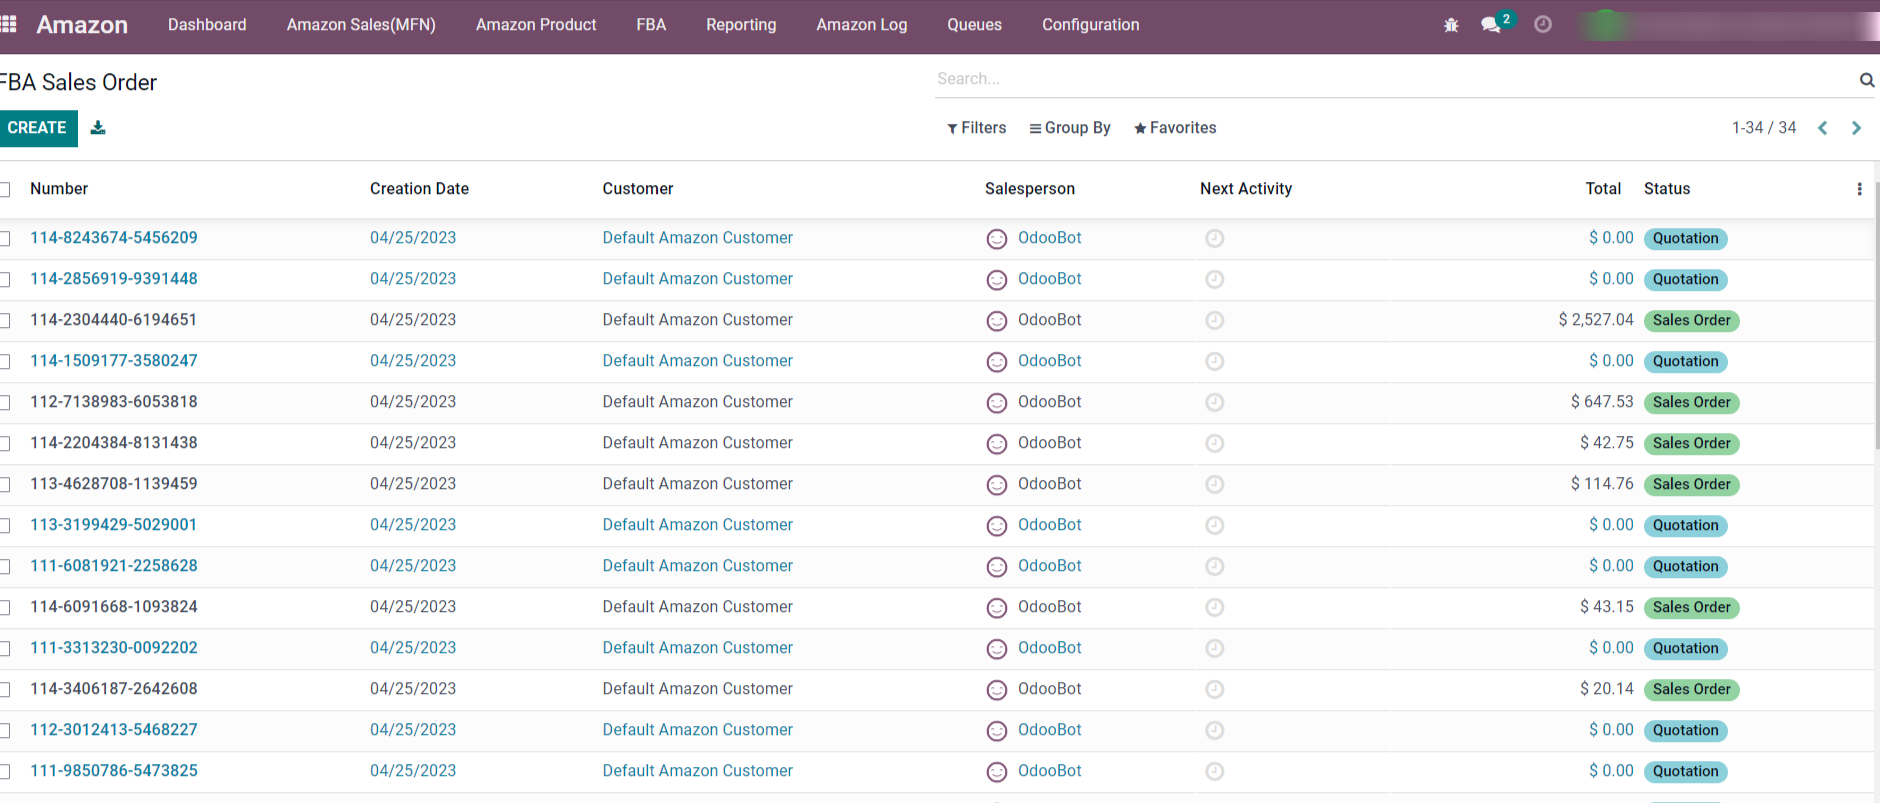Click the search magnifier icon
The image size is (1880, 803).
tap(1866, 80)
